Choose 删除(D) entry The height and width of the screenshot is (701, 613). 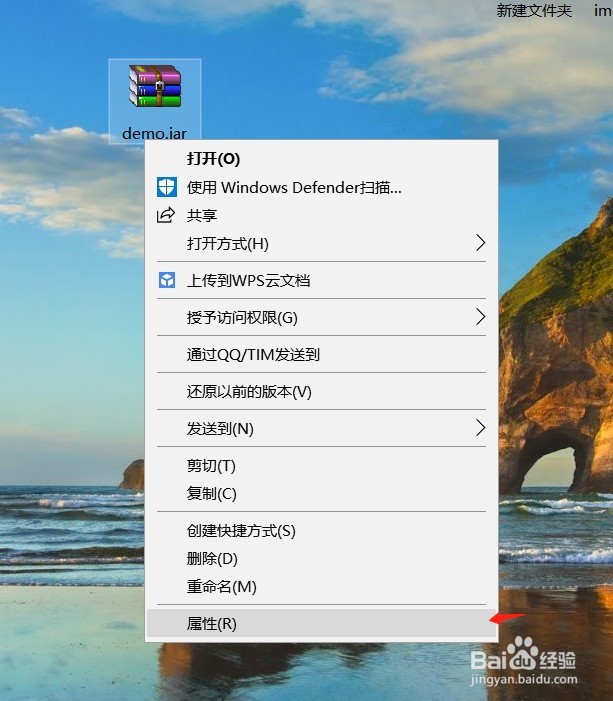pos(321,558)
